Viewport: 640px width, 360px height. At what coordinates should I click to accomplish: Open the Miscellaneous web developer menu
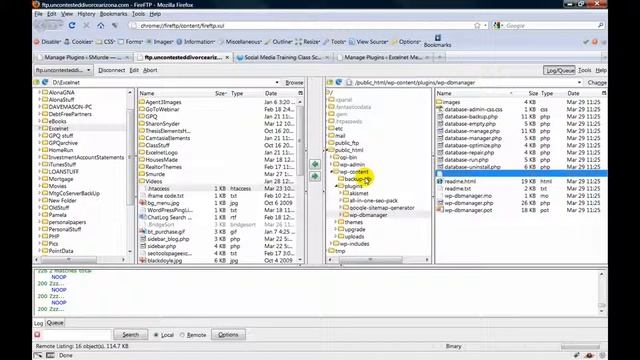(x=240, y=42)
